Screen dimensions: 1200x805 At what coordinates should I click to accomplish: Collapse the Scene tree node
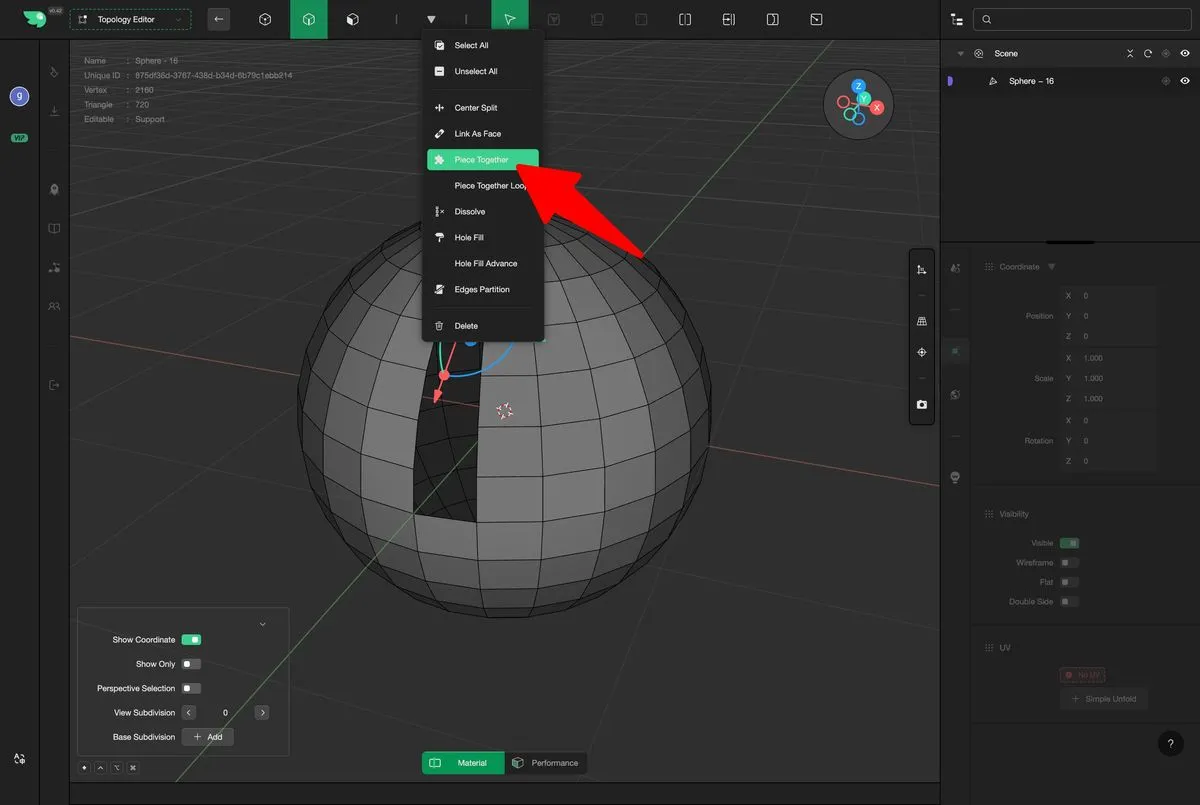coord(960,54)
